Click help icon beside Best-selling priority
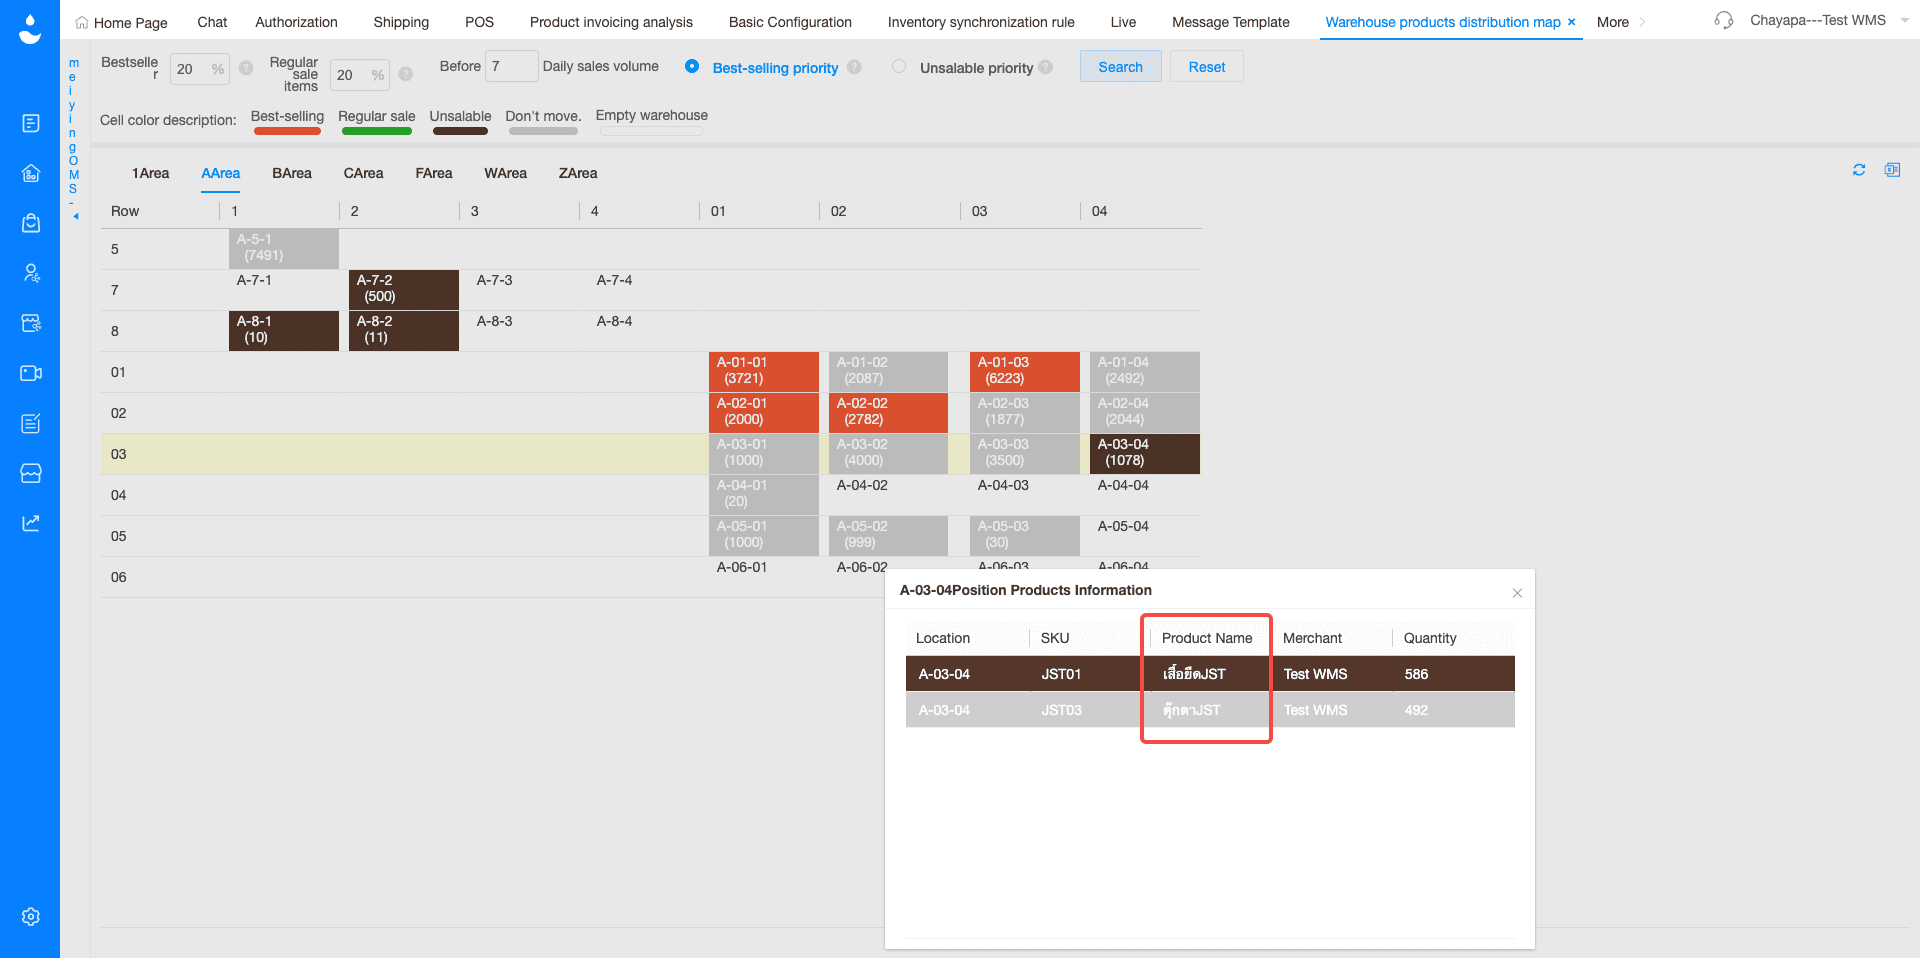Viewport: 1920px width, 958px height. [x=854, y=67]
